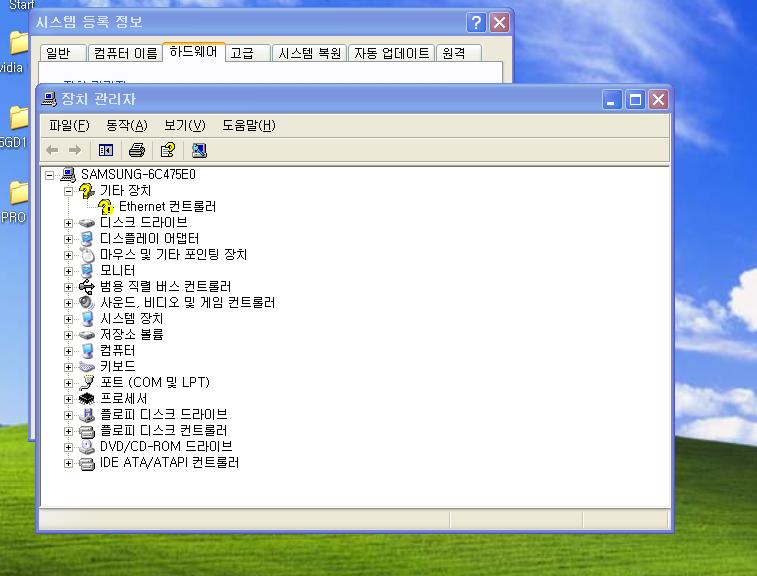Click the disc icon for DVD/CD-ROM 드라이브

click(87, 447)
